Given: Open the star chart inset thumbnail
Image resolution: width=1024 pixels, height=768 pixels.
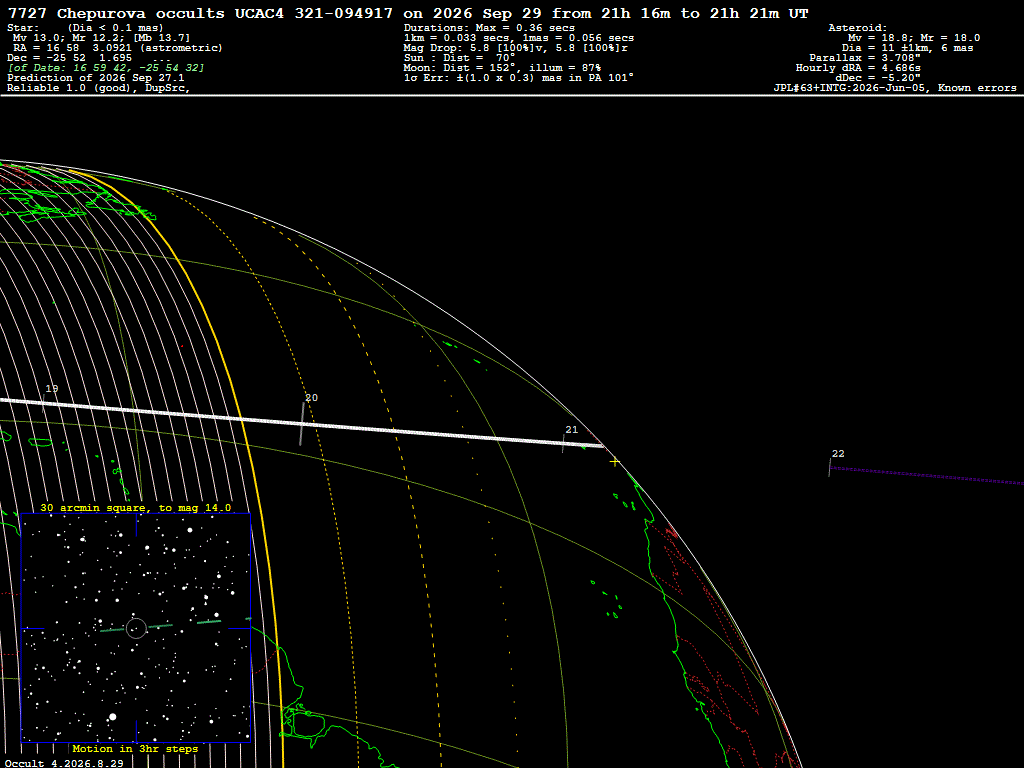Looking at the screenshot, I should (136, 628).
